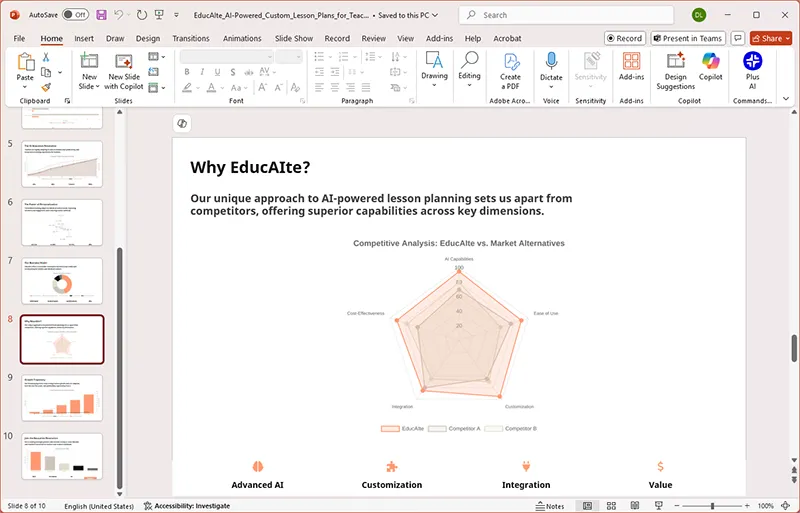Open the Transitions ribbon tab

190,38
